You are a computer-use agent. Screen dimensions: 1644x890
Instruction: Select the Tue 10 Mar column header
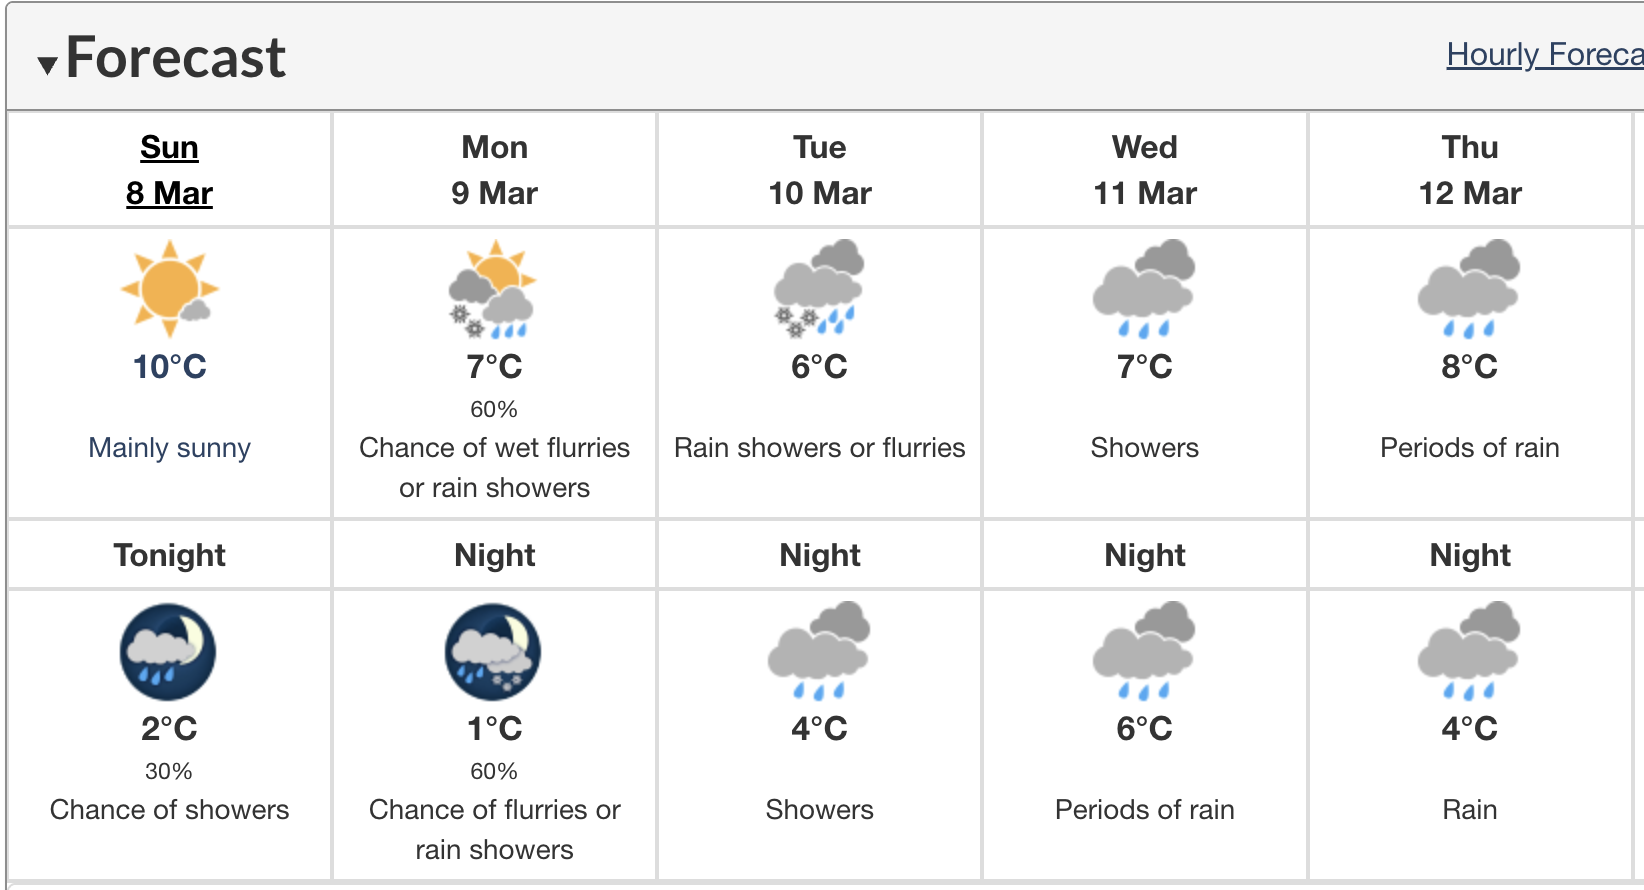pyautogui.click(x=819, y=170)
